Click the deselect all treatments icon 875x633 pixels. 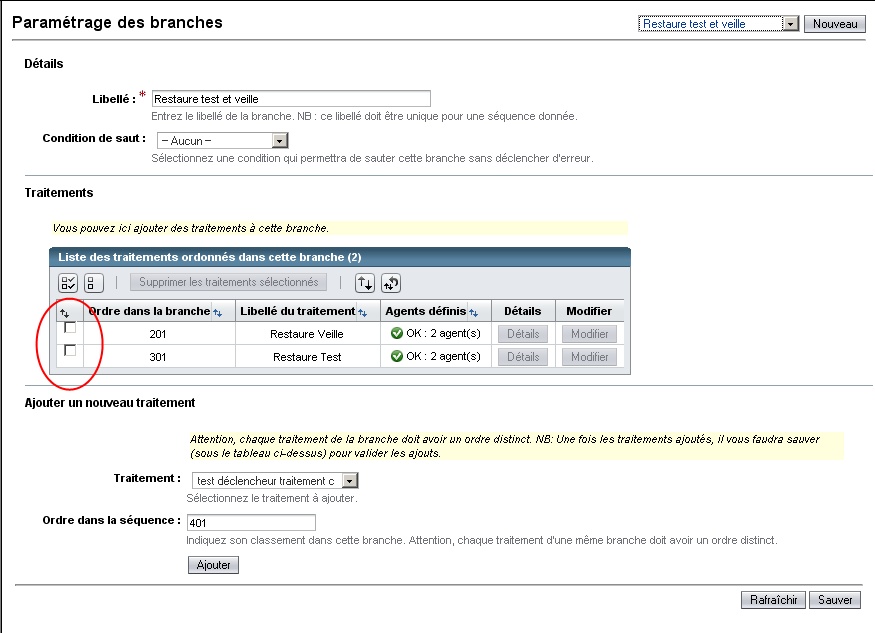point(94,283)
